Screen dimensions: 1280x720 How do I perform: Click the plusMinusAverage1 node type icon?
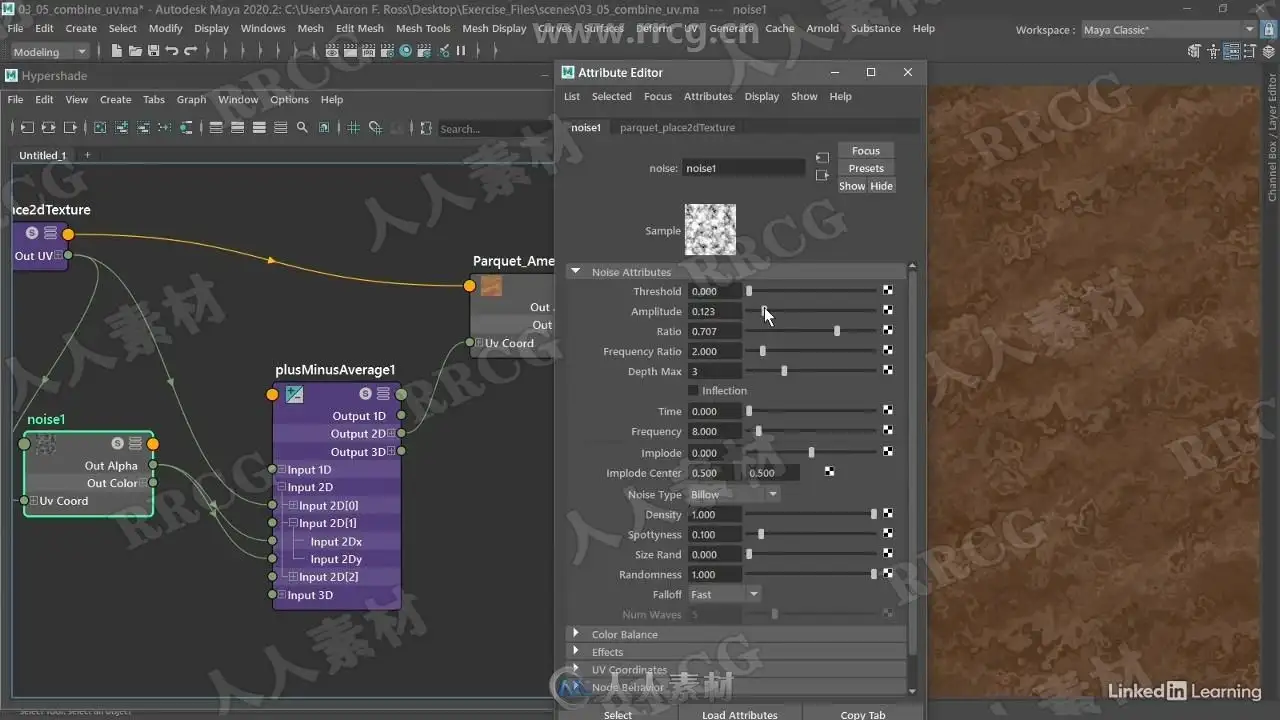point(294,395)
